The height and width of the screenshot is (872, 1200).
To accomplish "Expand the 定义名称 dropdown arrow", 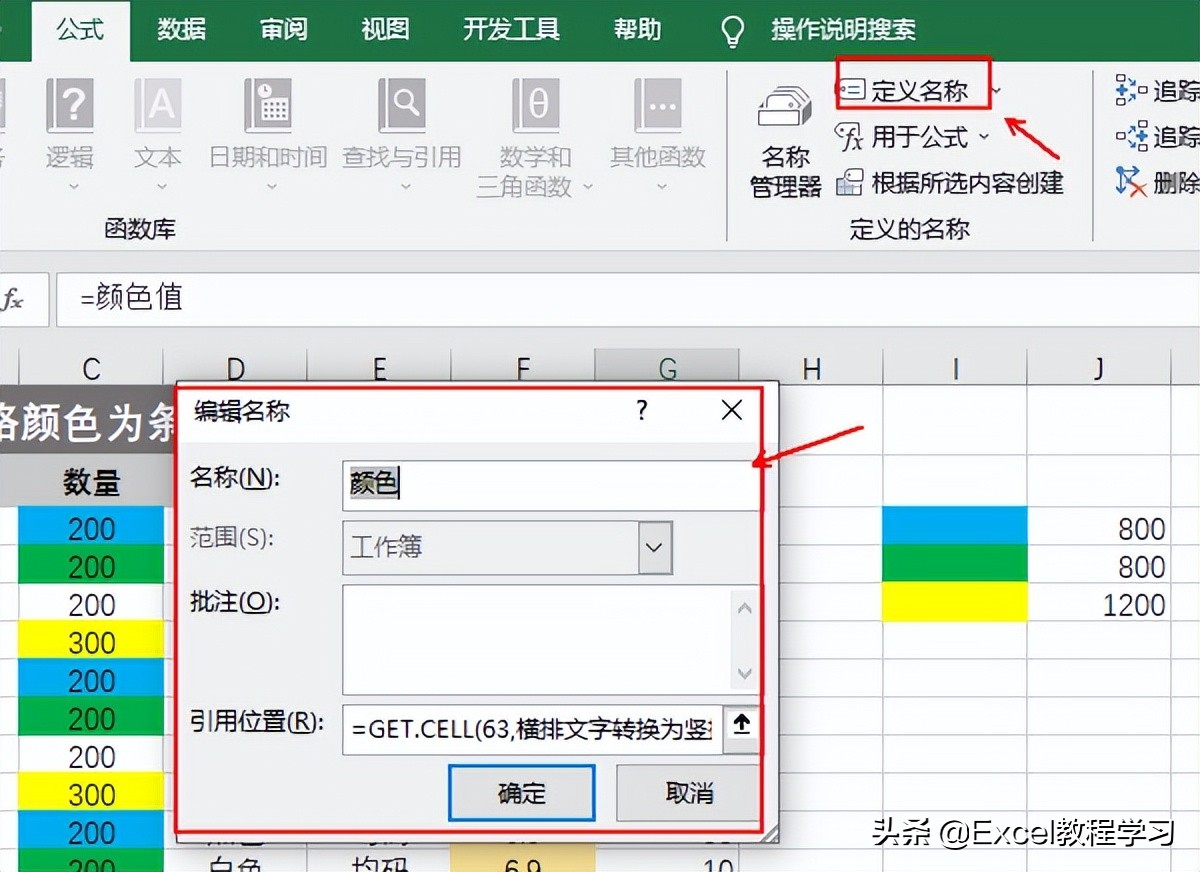I will pos(996,92).
